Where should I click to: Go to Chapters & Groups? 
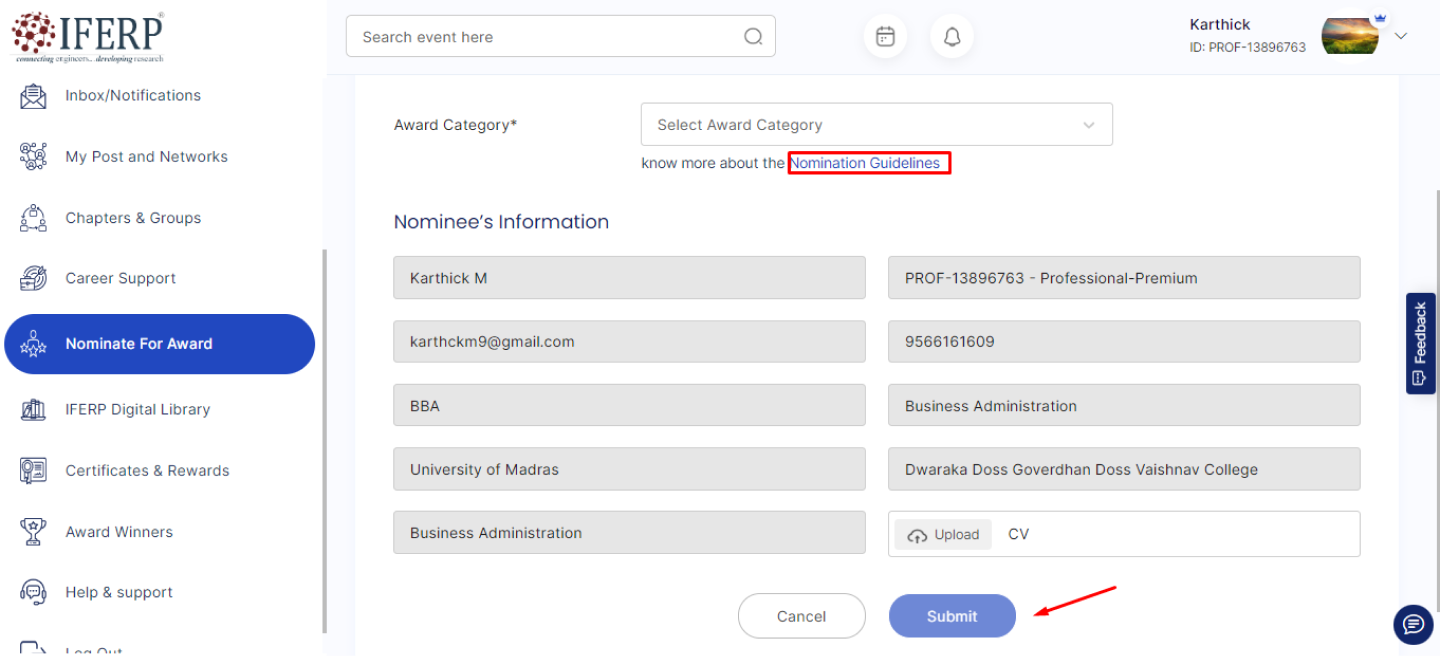point(133,218)
